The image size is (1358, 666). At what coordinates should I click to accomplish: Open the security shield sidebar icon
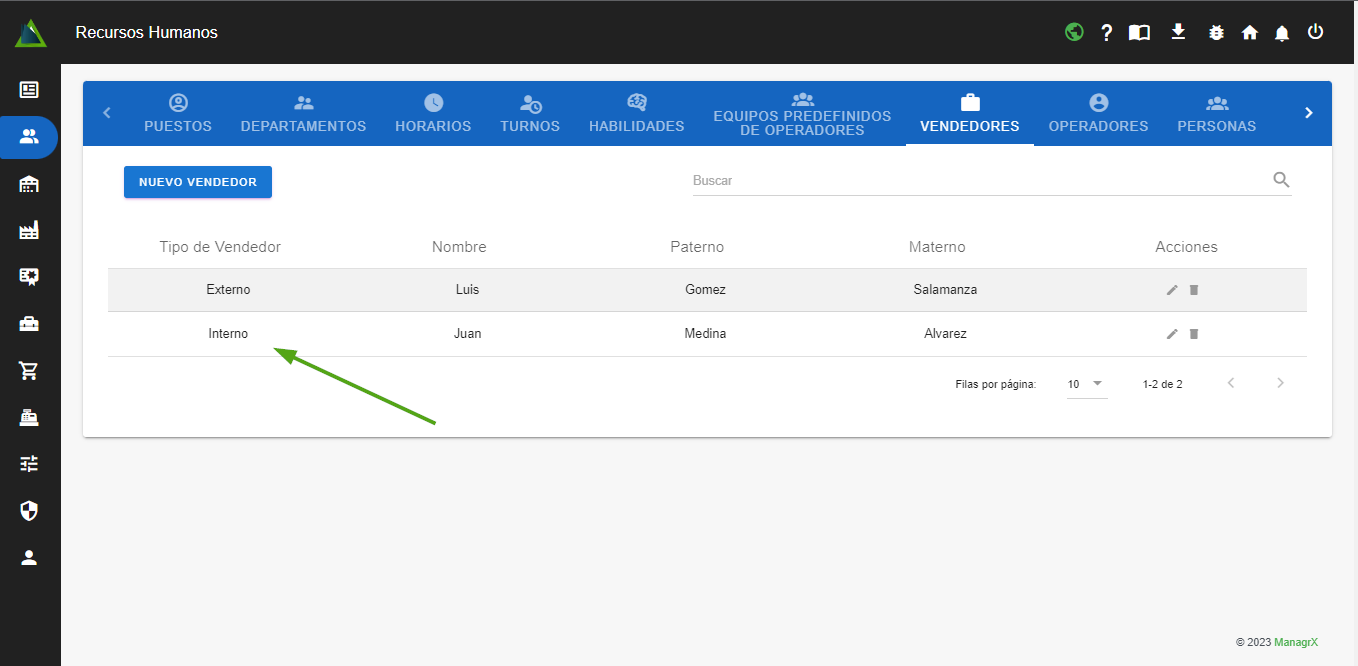tap(29, 511)
